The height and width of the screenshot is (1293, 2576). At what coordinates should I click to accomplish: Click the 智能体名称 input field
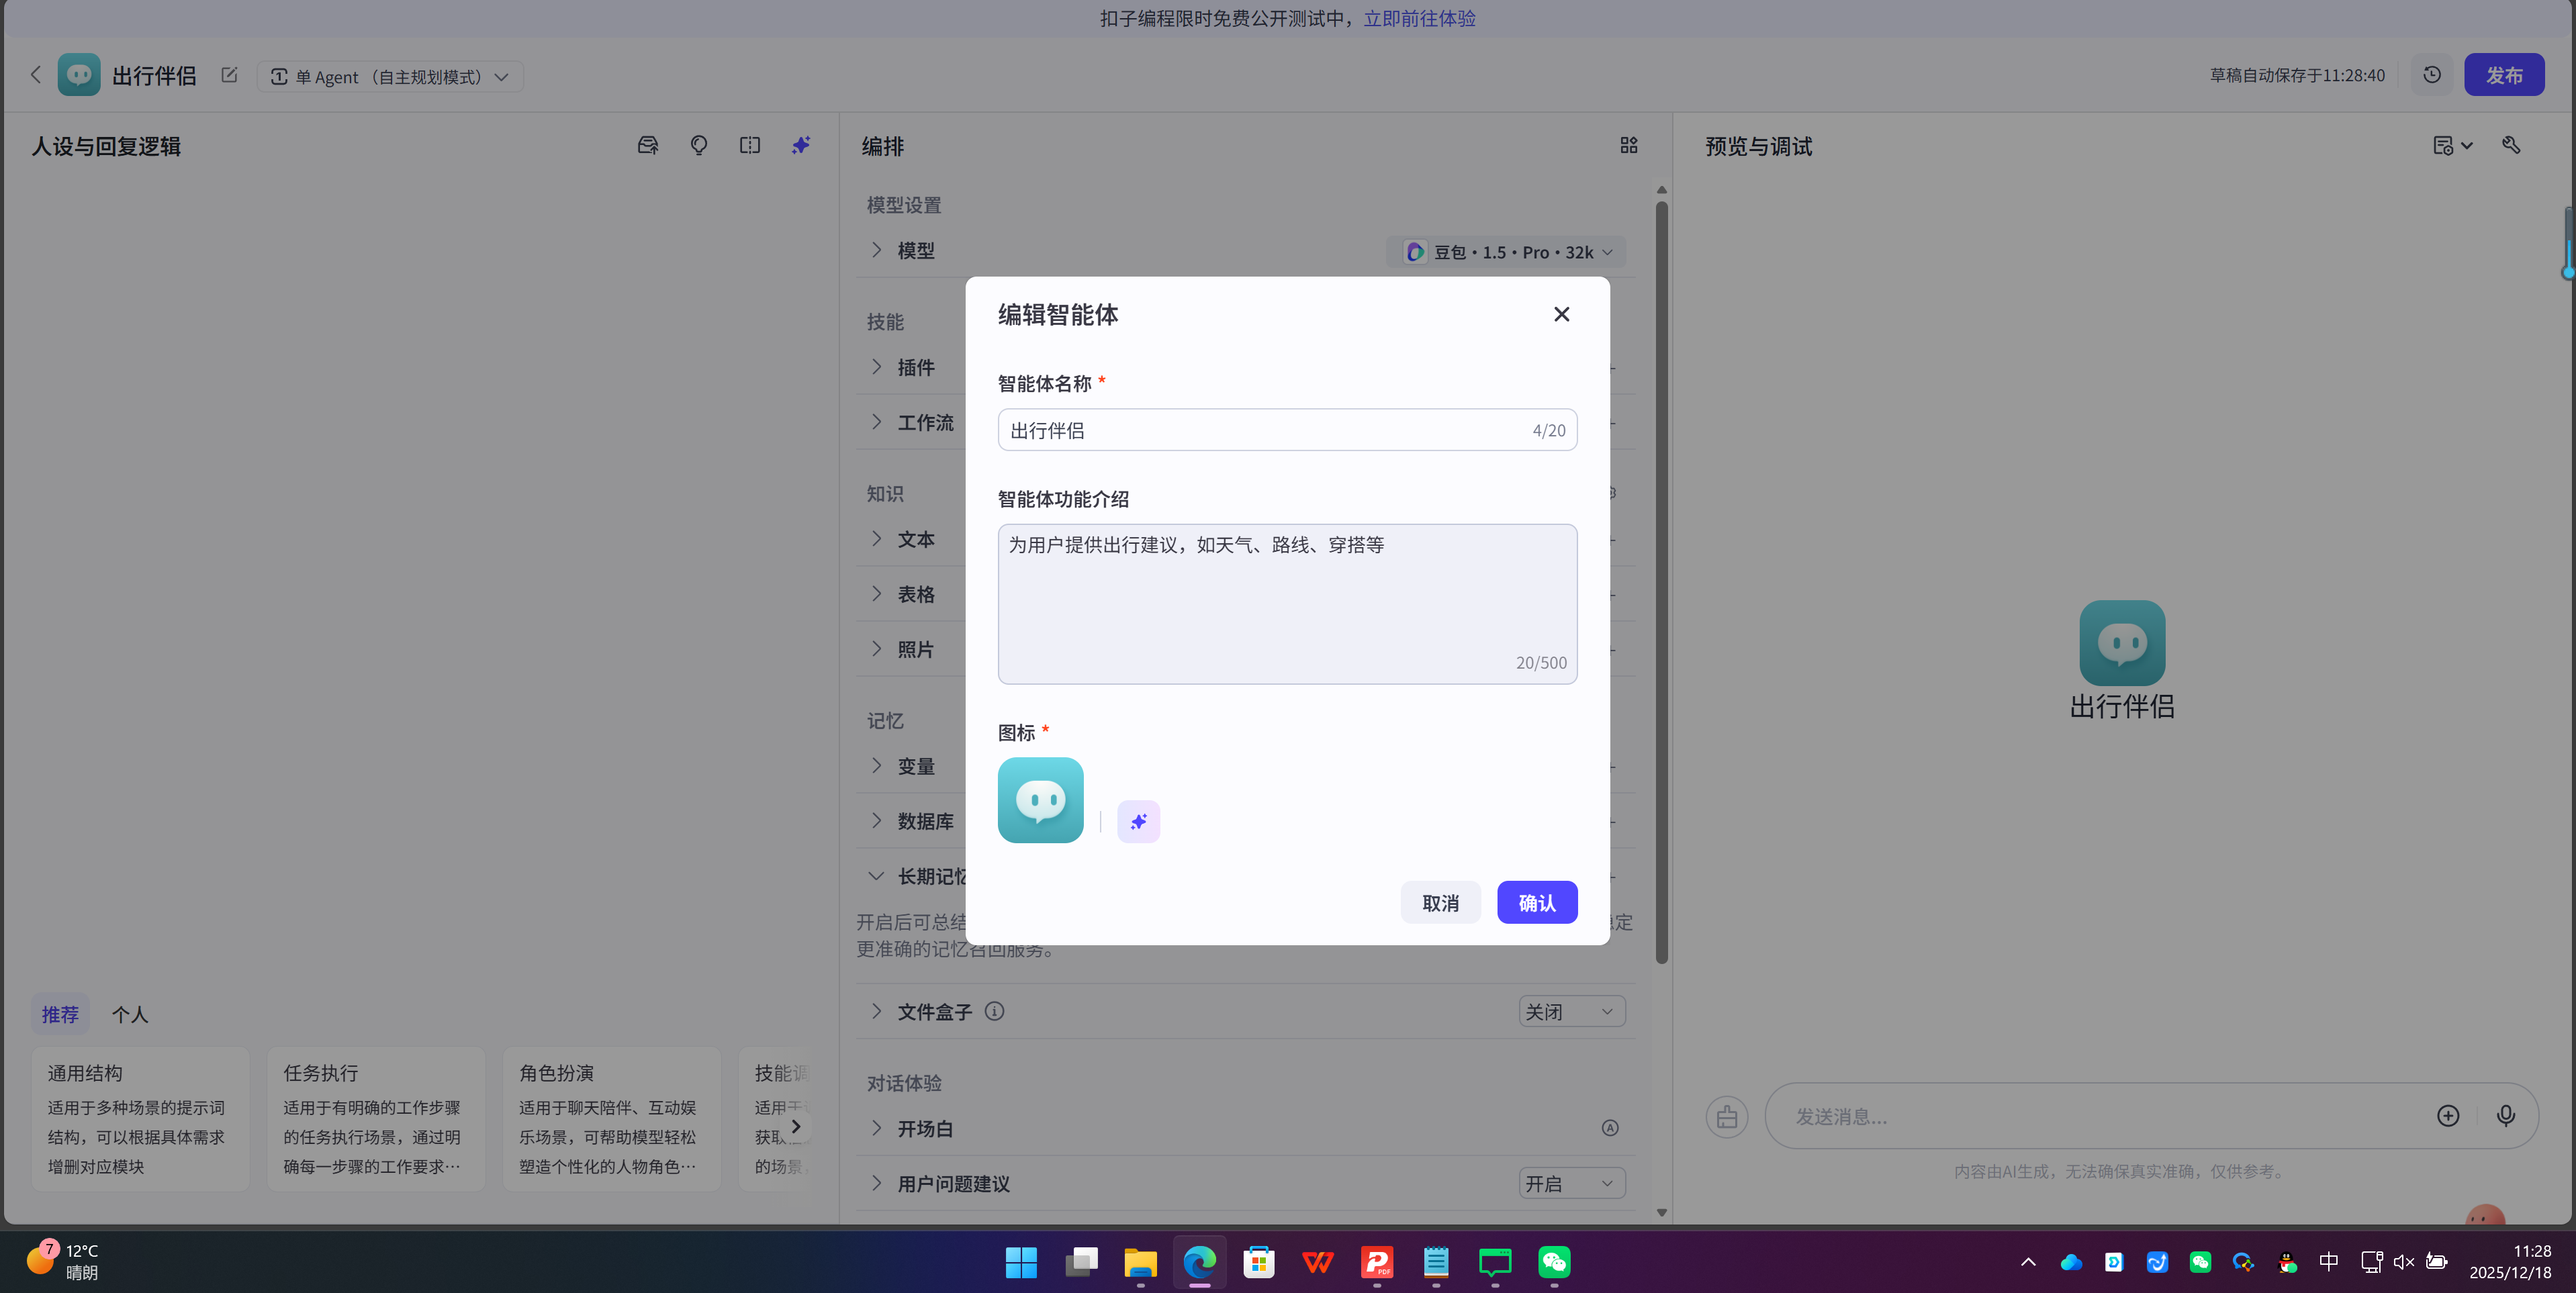coord(1264,430)
